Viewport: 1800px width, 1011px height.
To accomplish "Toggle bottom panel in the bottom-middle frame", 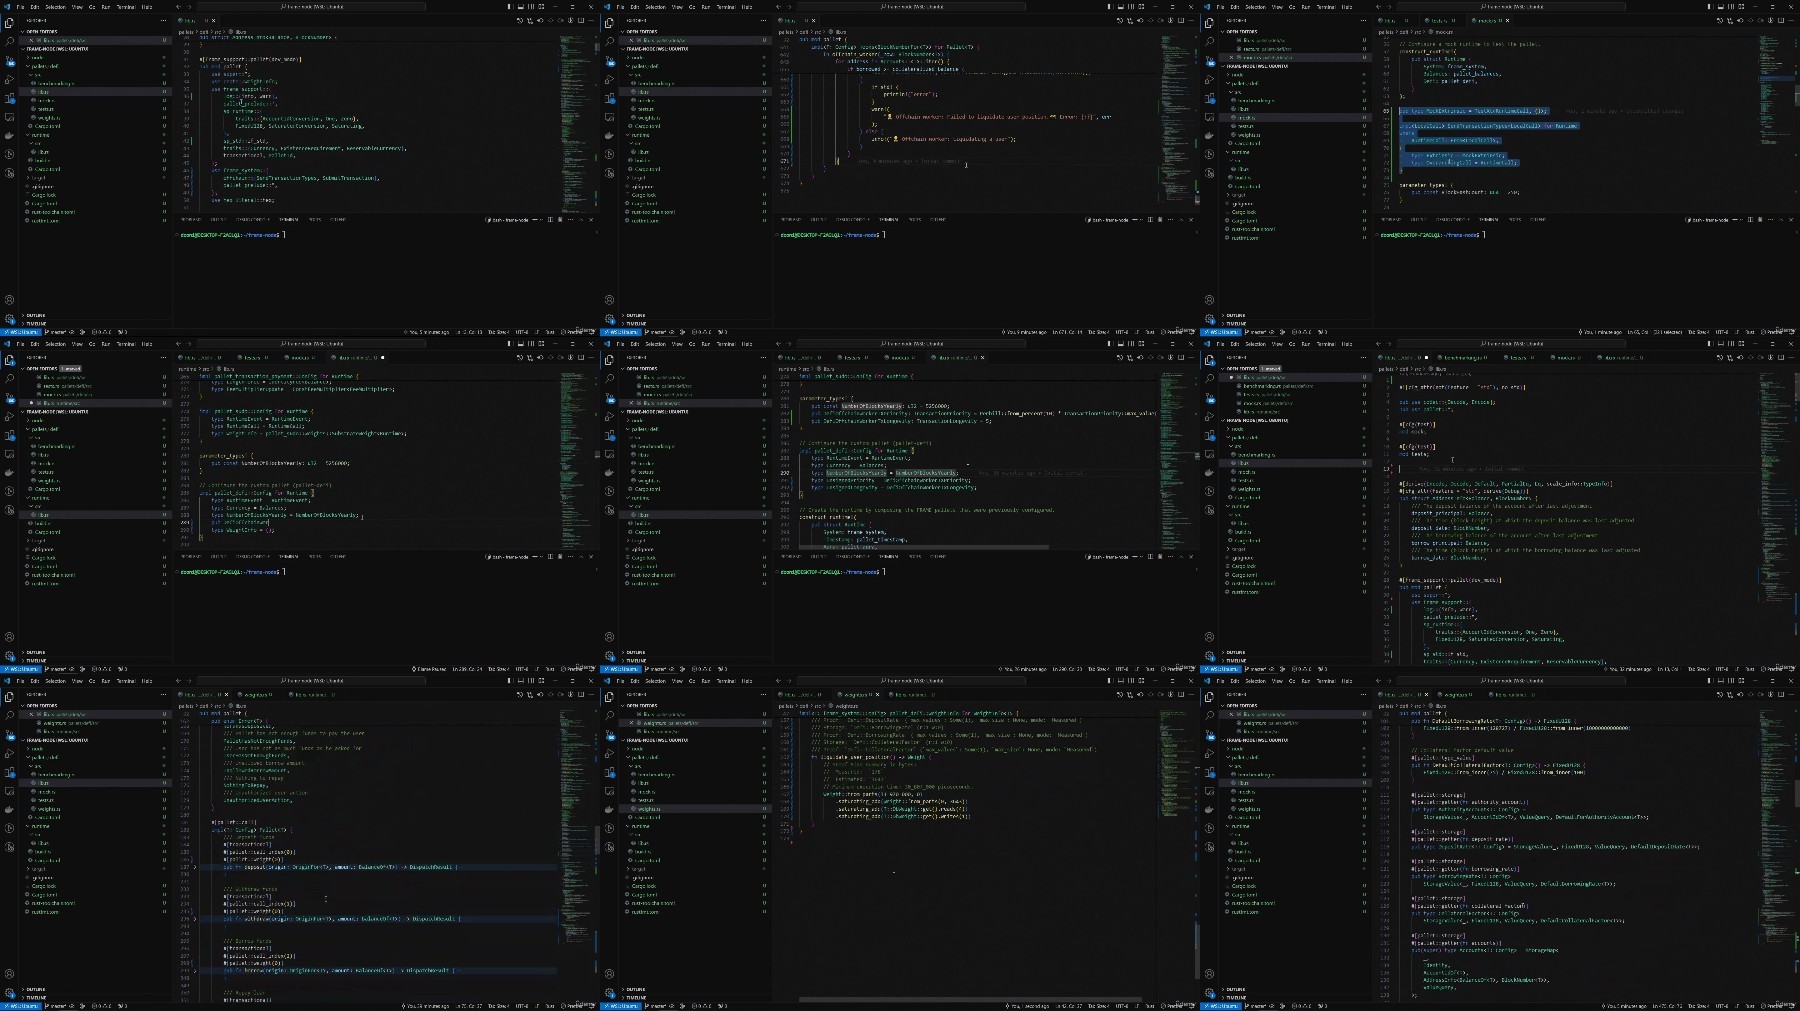I will point(1119,681).
